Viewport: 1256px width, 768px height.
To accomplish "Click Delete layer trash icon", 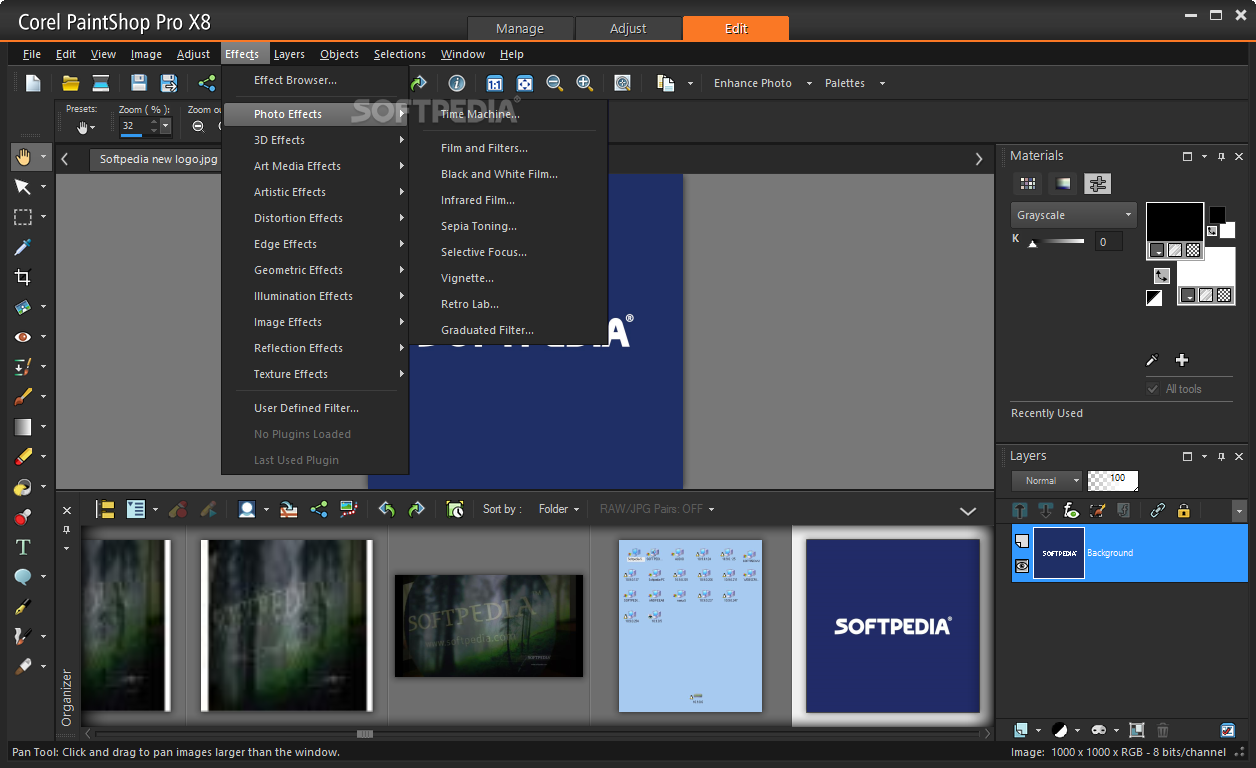I will coord(1163,730).
